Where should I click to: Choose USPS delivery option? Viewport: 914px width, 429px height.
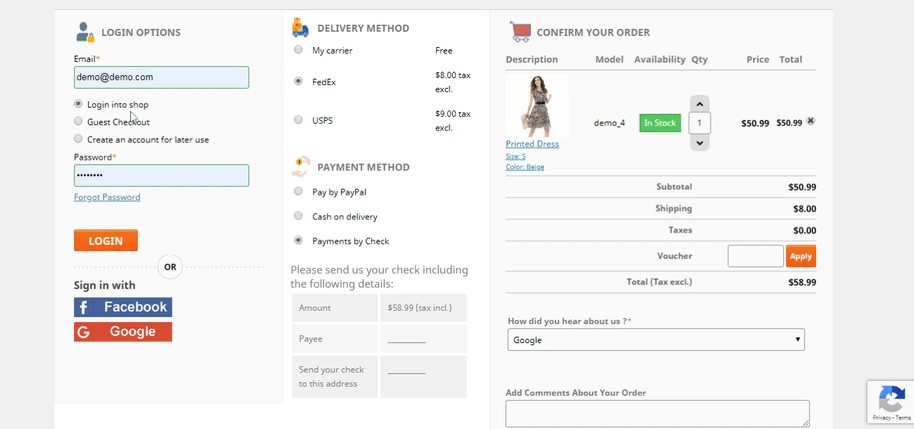pyautogui.click(x=298, y=119)
